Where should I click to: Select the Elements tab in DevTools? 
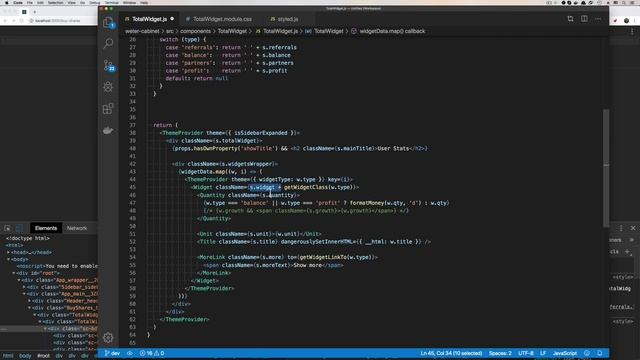point(46,228)
